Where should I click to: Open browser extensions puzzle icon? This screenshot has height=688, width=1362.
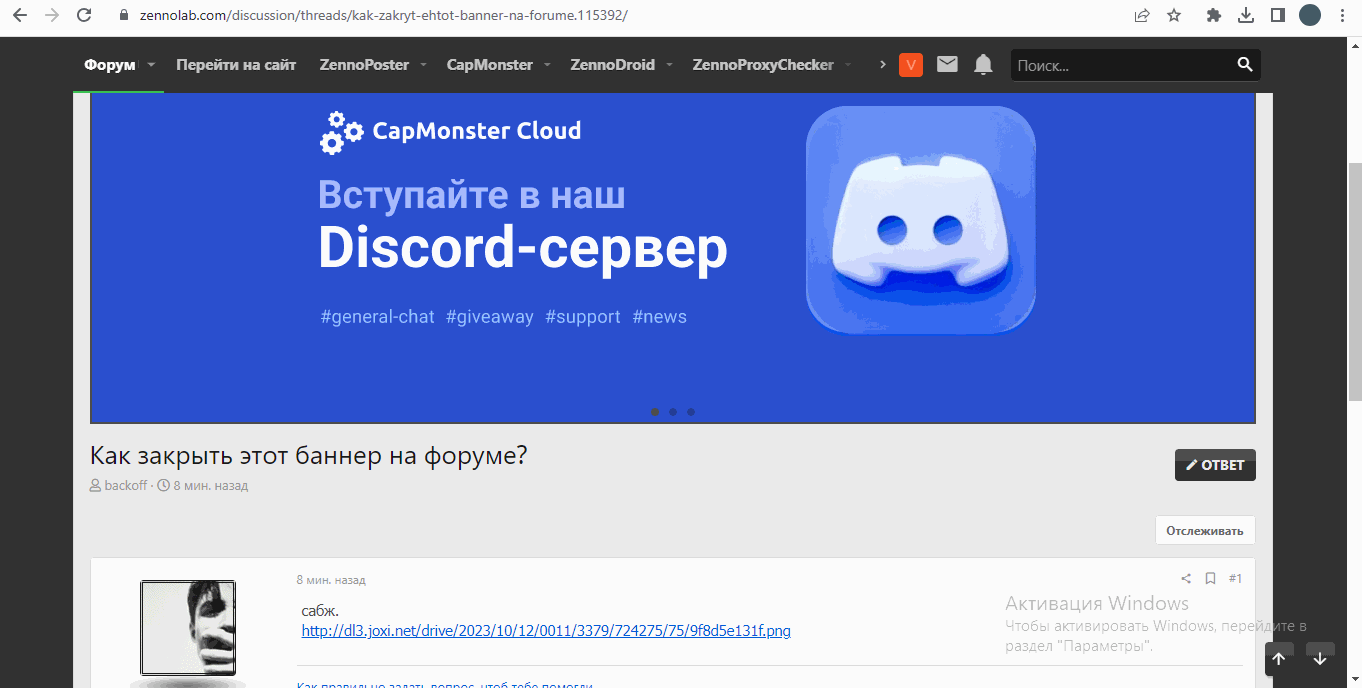click(1214, 15)
